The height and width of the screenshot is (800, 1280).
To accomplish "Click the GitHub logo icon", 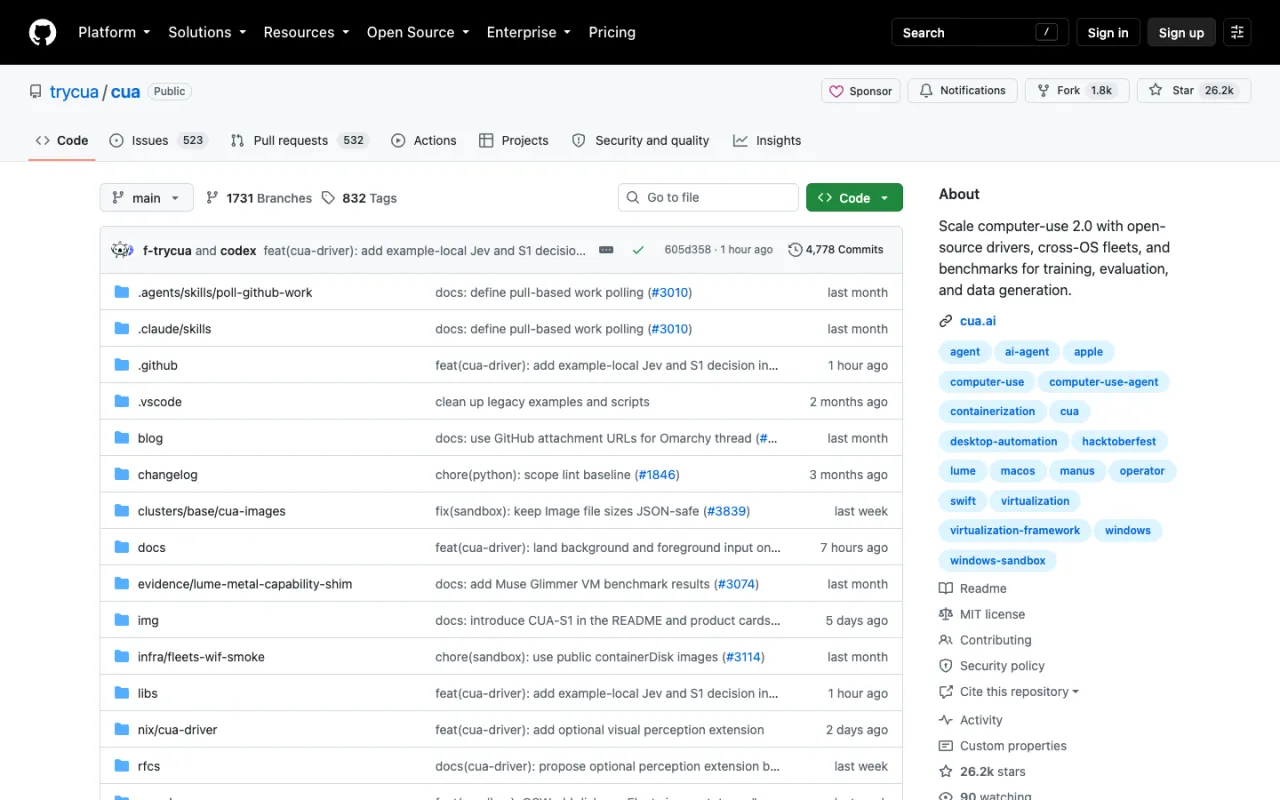I will click(x=43, y=32).
